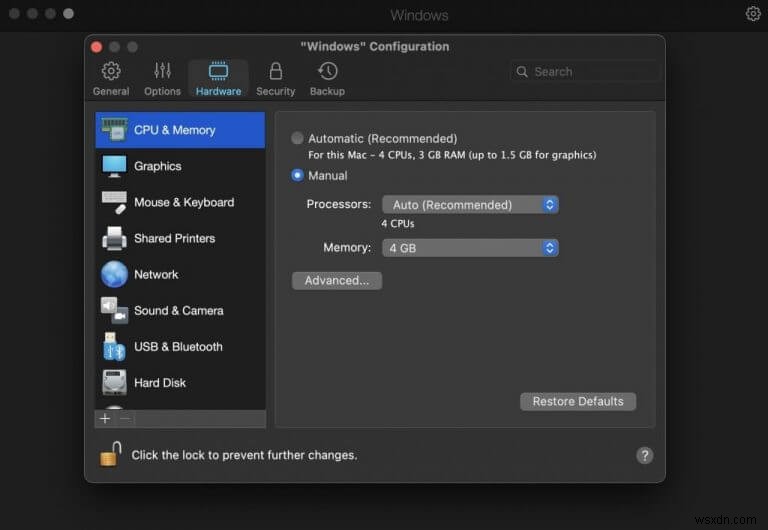Open the Processors dropdown
The width and height of the screenshot is (768, 530).
[470, 205]
